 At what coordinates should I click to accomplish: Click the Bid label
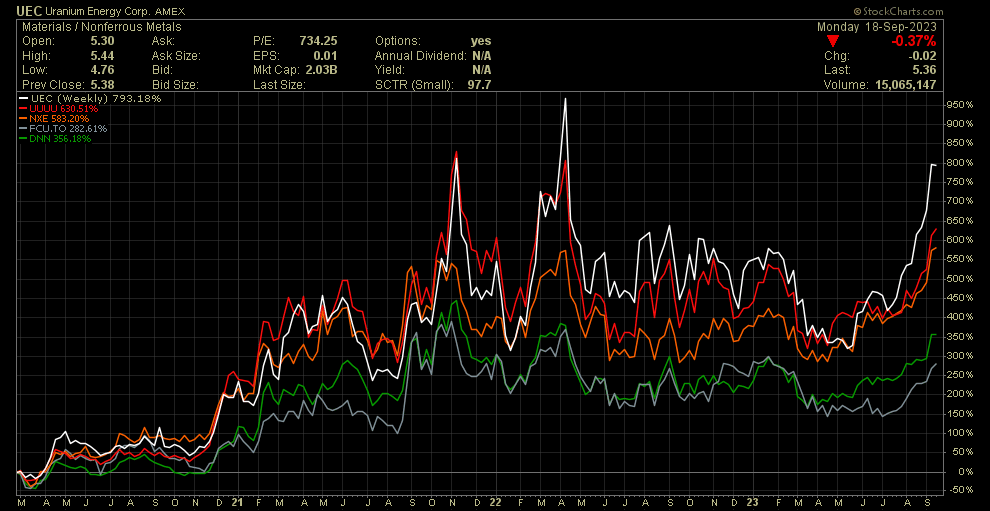pyautogui.click(x=160, y=70)
